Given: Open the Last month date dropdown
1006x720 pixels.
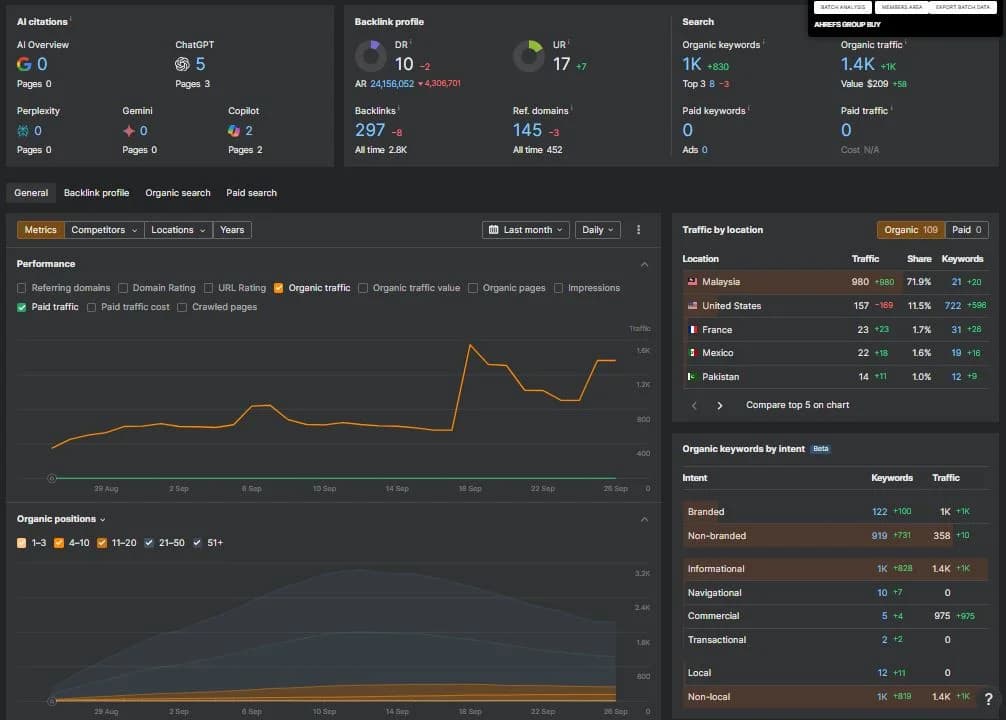Looking at the screenshot, I should click(x=525, y=230).
